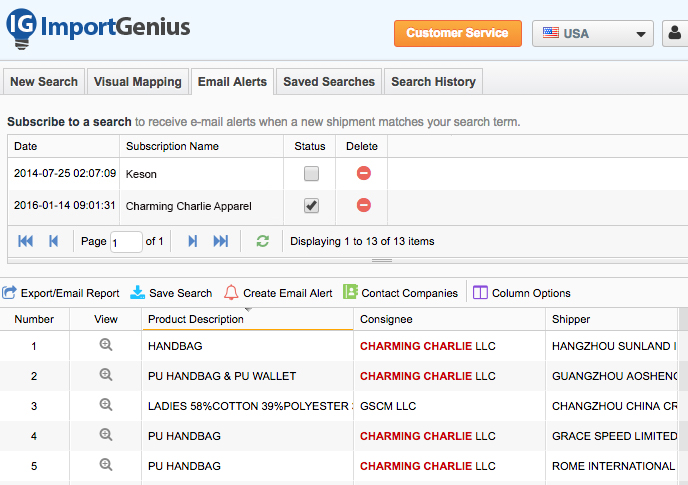Click the page number input field
Image resolution: width=688 pixels, height=485 pixels.
(x=126, y=242)
